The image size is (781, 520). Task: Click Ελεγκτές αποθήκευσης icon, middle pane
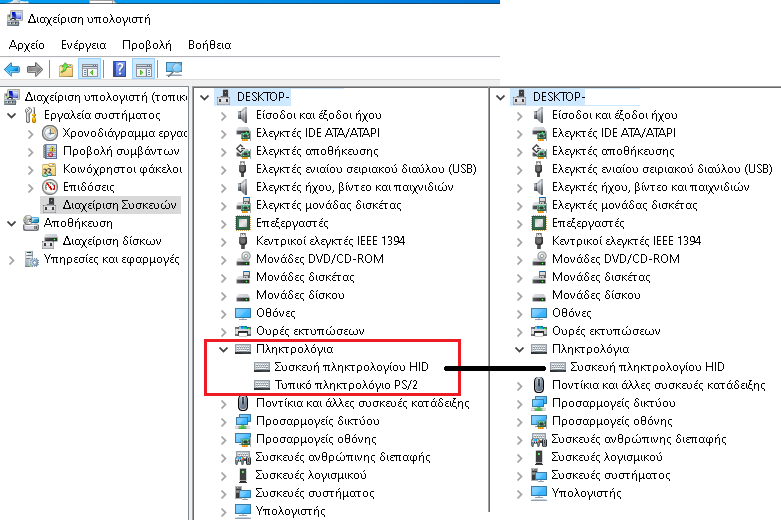coord(243,151)
